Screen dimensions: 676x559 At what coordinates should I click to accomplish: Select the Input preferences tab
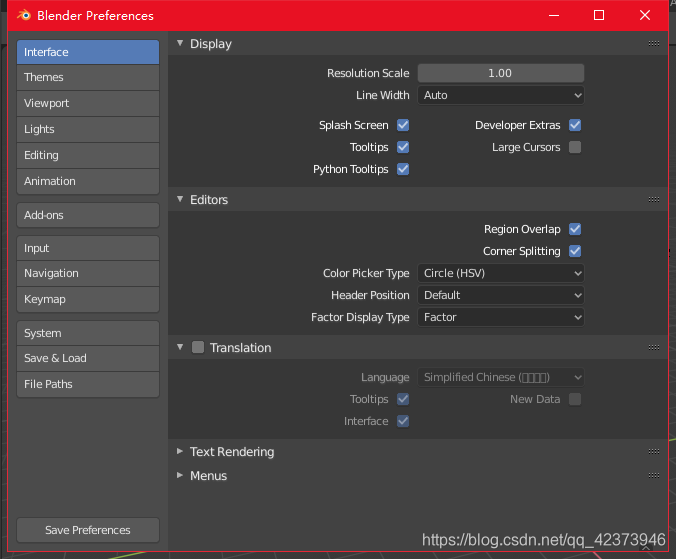pos(88,248)
